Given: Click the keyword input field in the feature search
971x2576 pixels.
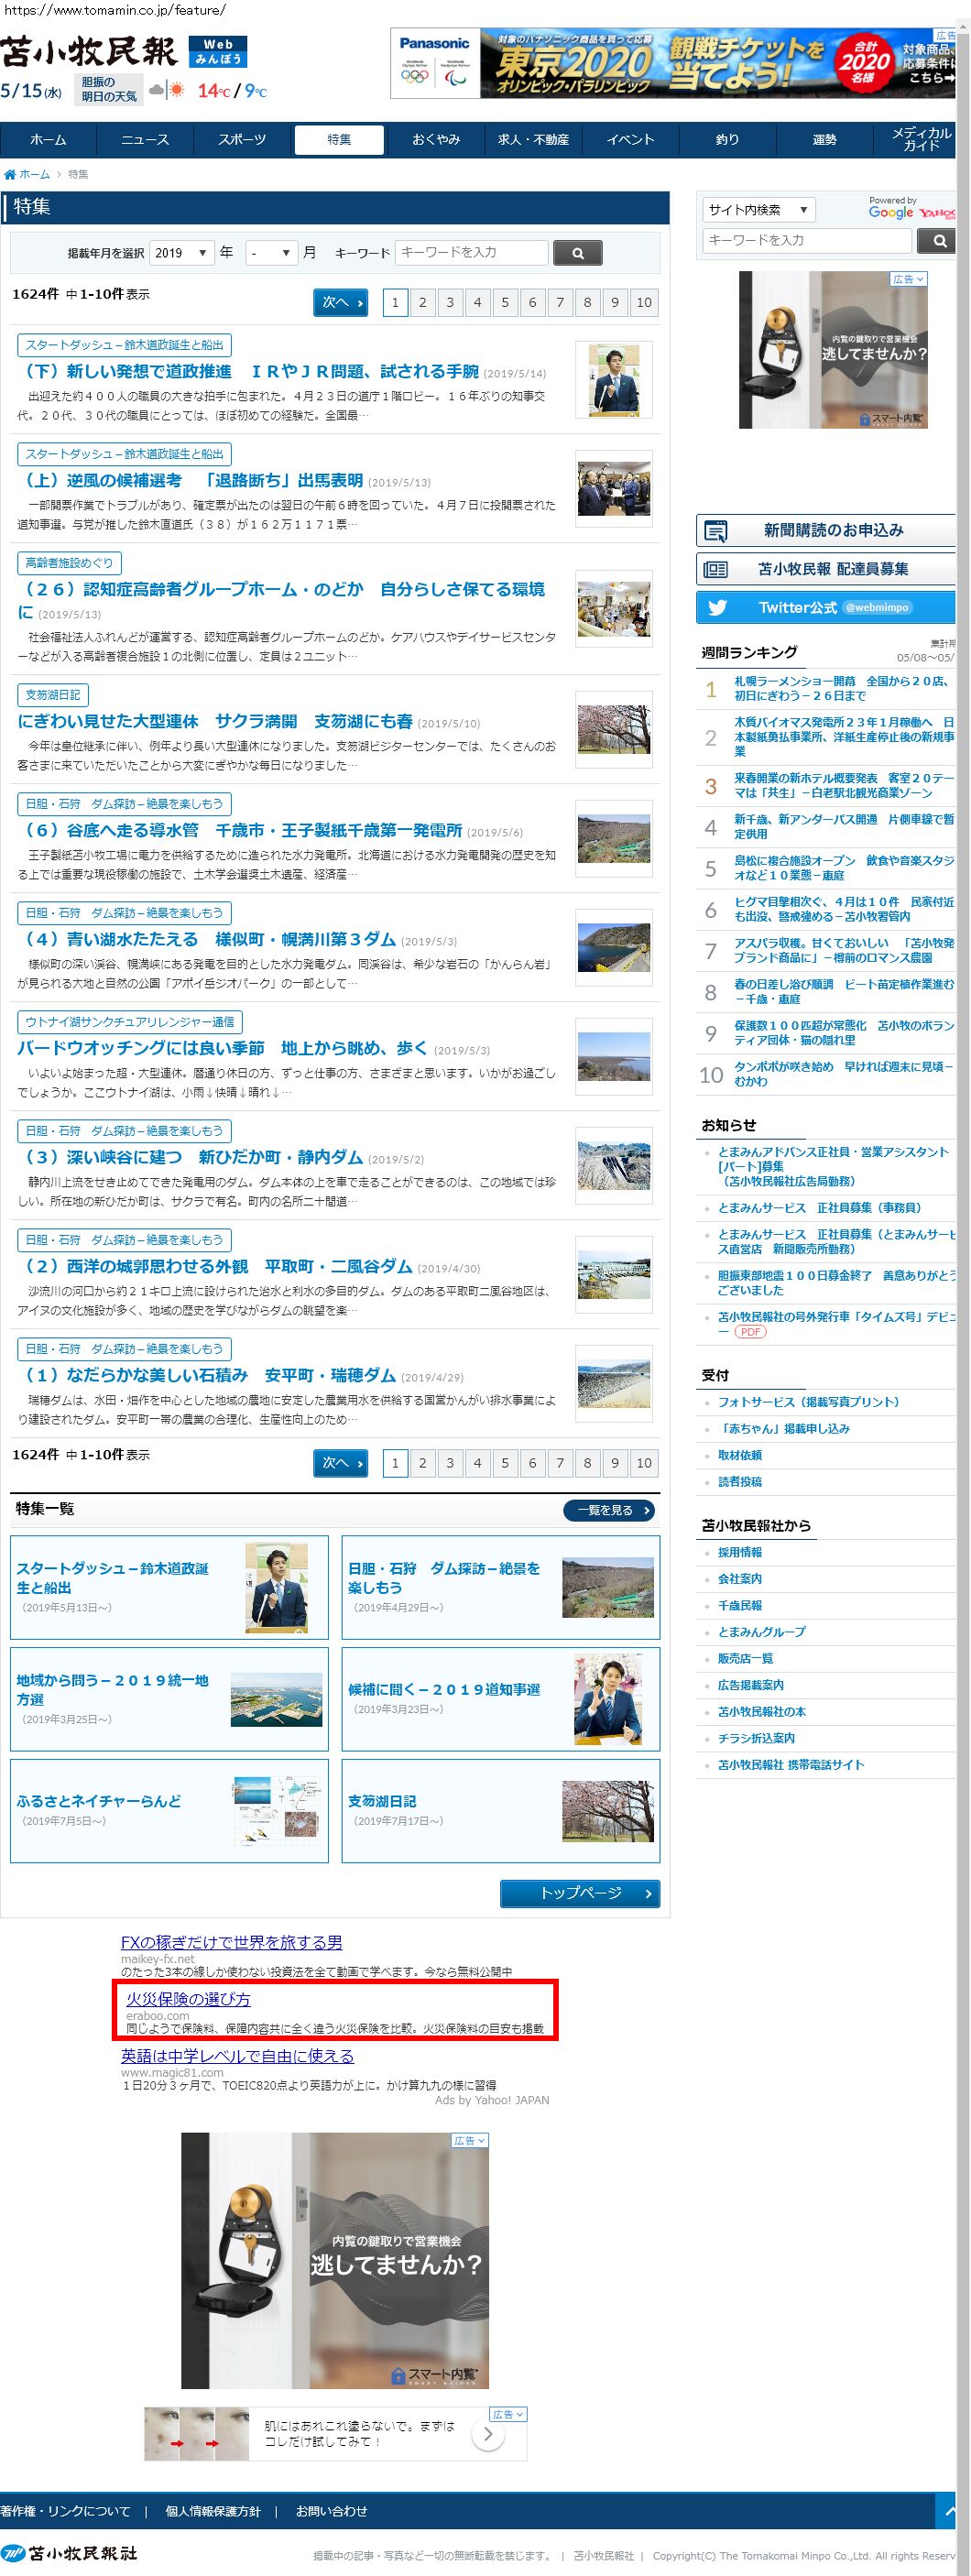Looking at the screenshot, I should [x=471, y=253].
